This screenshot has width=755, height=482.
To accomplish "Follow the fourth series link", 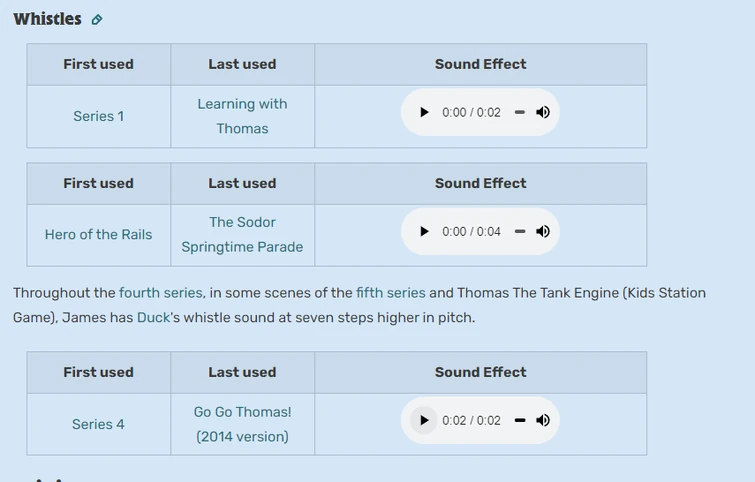I will [x=161, y=293].
